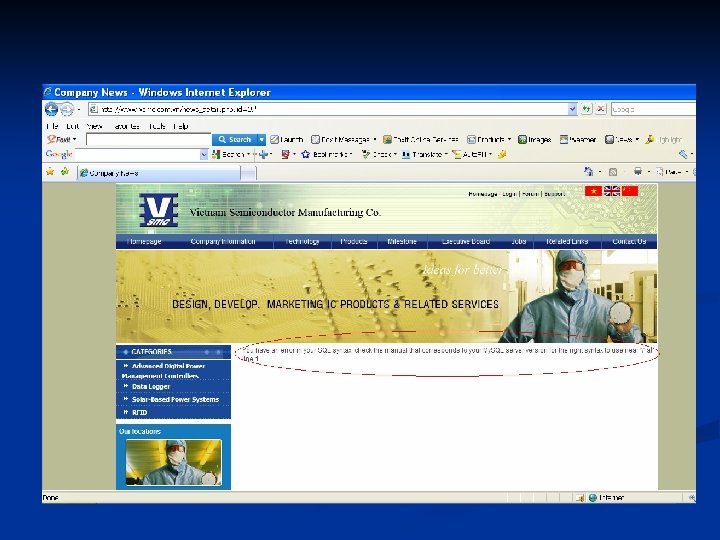Click the yellow Favorites star icon
Screen dimensions: 720x540
(x=50, y=172)
